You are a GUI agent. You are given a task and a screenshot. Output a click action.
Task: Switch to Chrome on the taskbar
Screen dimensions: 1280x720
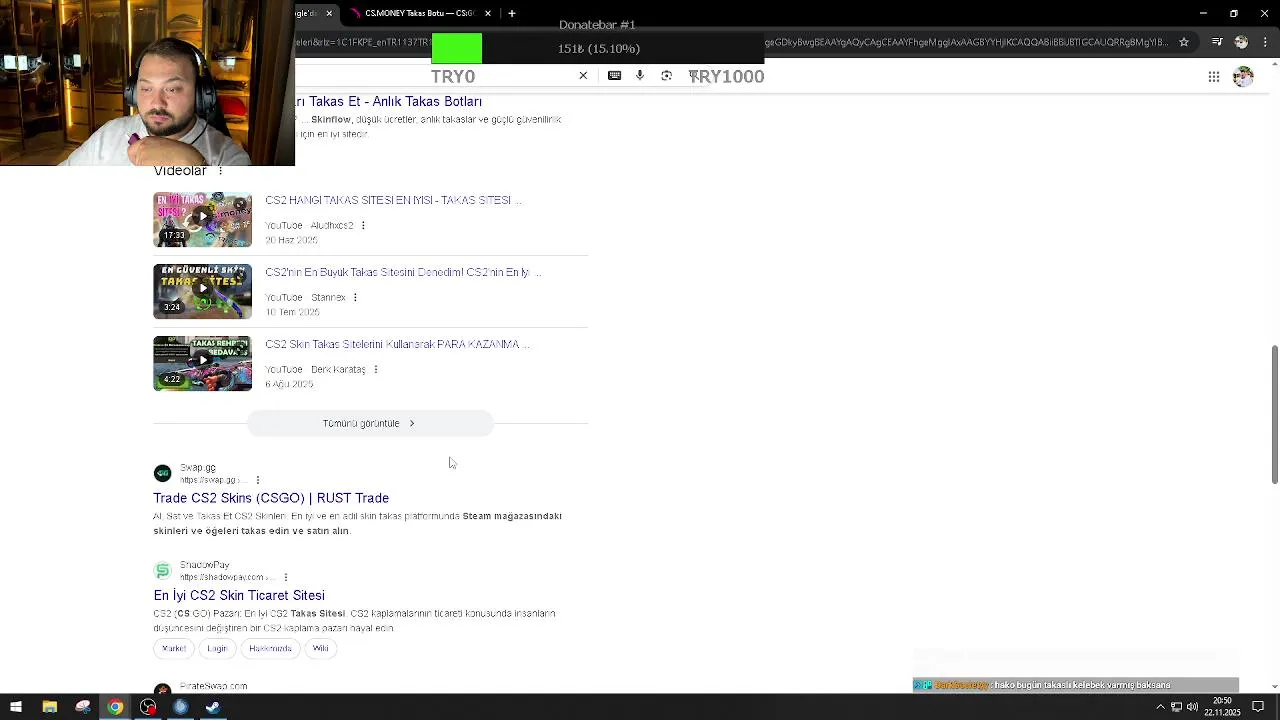coord(115,707)
